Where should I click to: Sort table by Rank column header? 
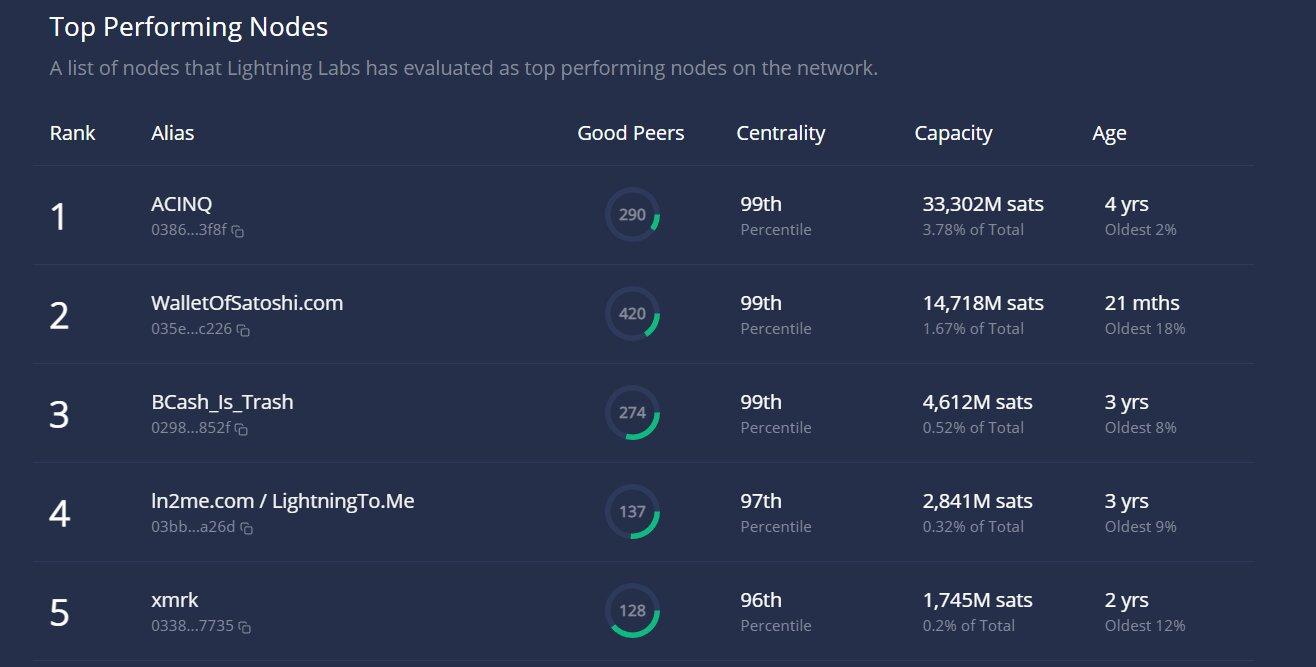pyautogui.click(x=73, y=133)
